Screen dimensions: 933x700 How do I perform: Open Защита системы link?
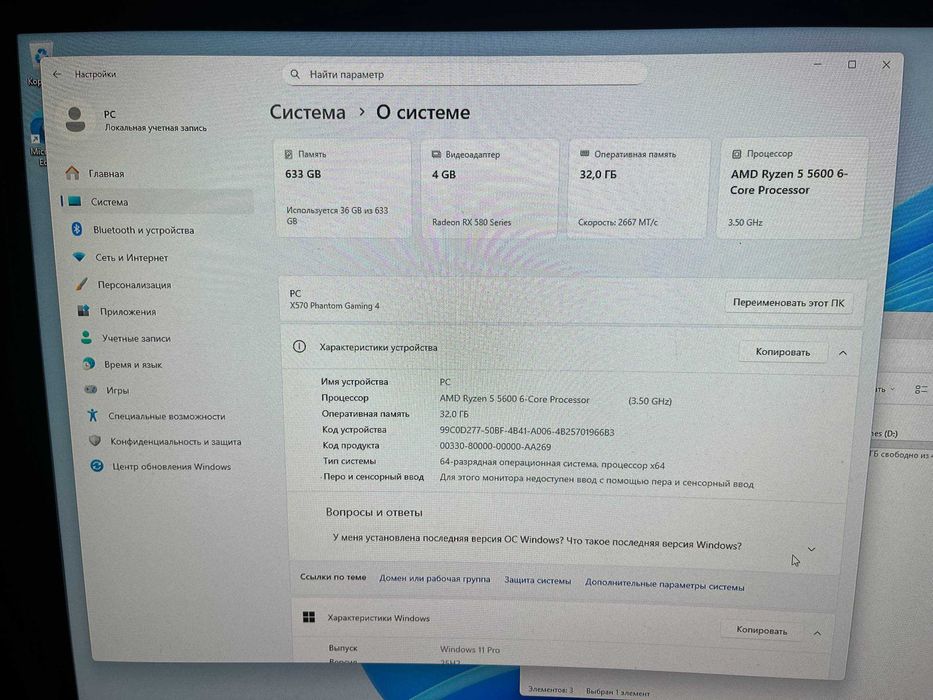tap(537, 580)
